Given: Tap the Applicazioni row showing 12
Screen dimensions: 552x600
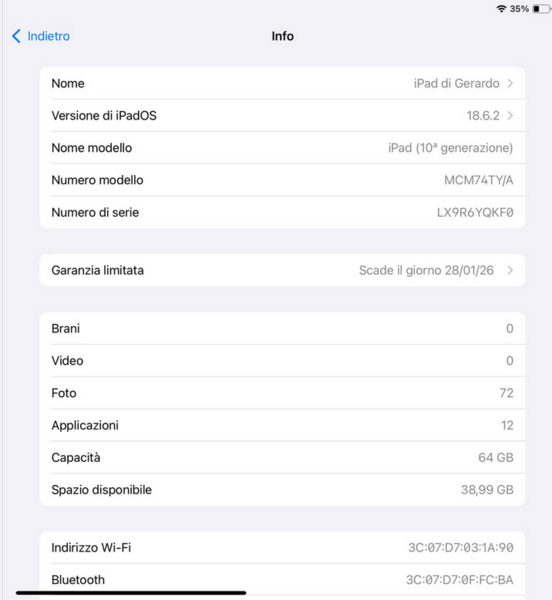Looking at the screenshot, I should click(x=282, y=425).
